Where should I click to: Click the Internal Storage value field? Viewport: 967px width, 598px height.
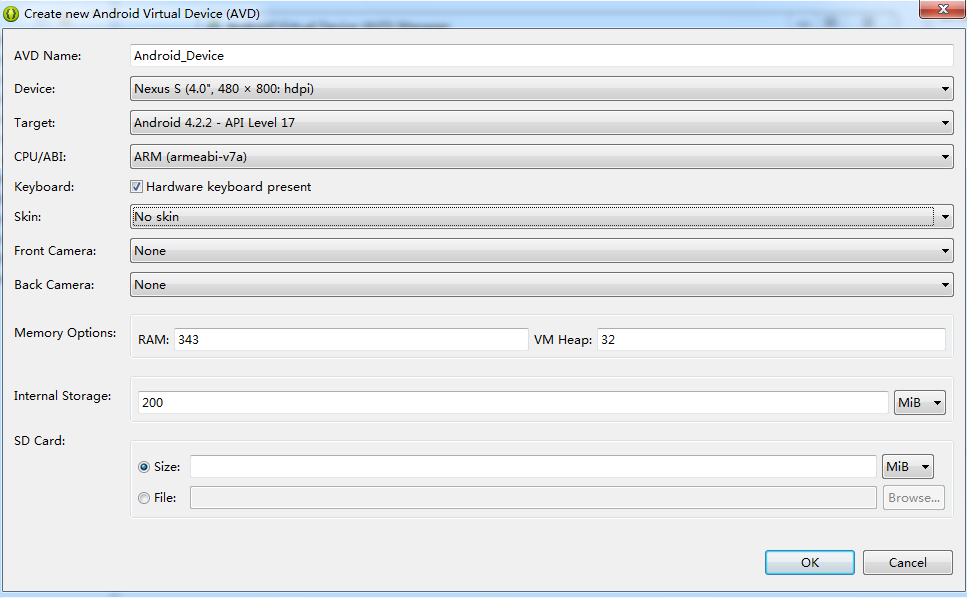click(x=512, y=403)
